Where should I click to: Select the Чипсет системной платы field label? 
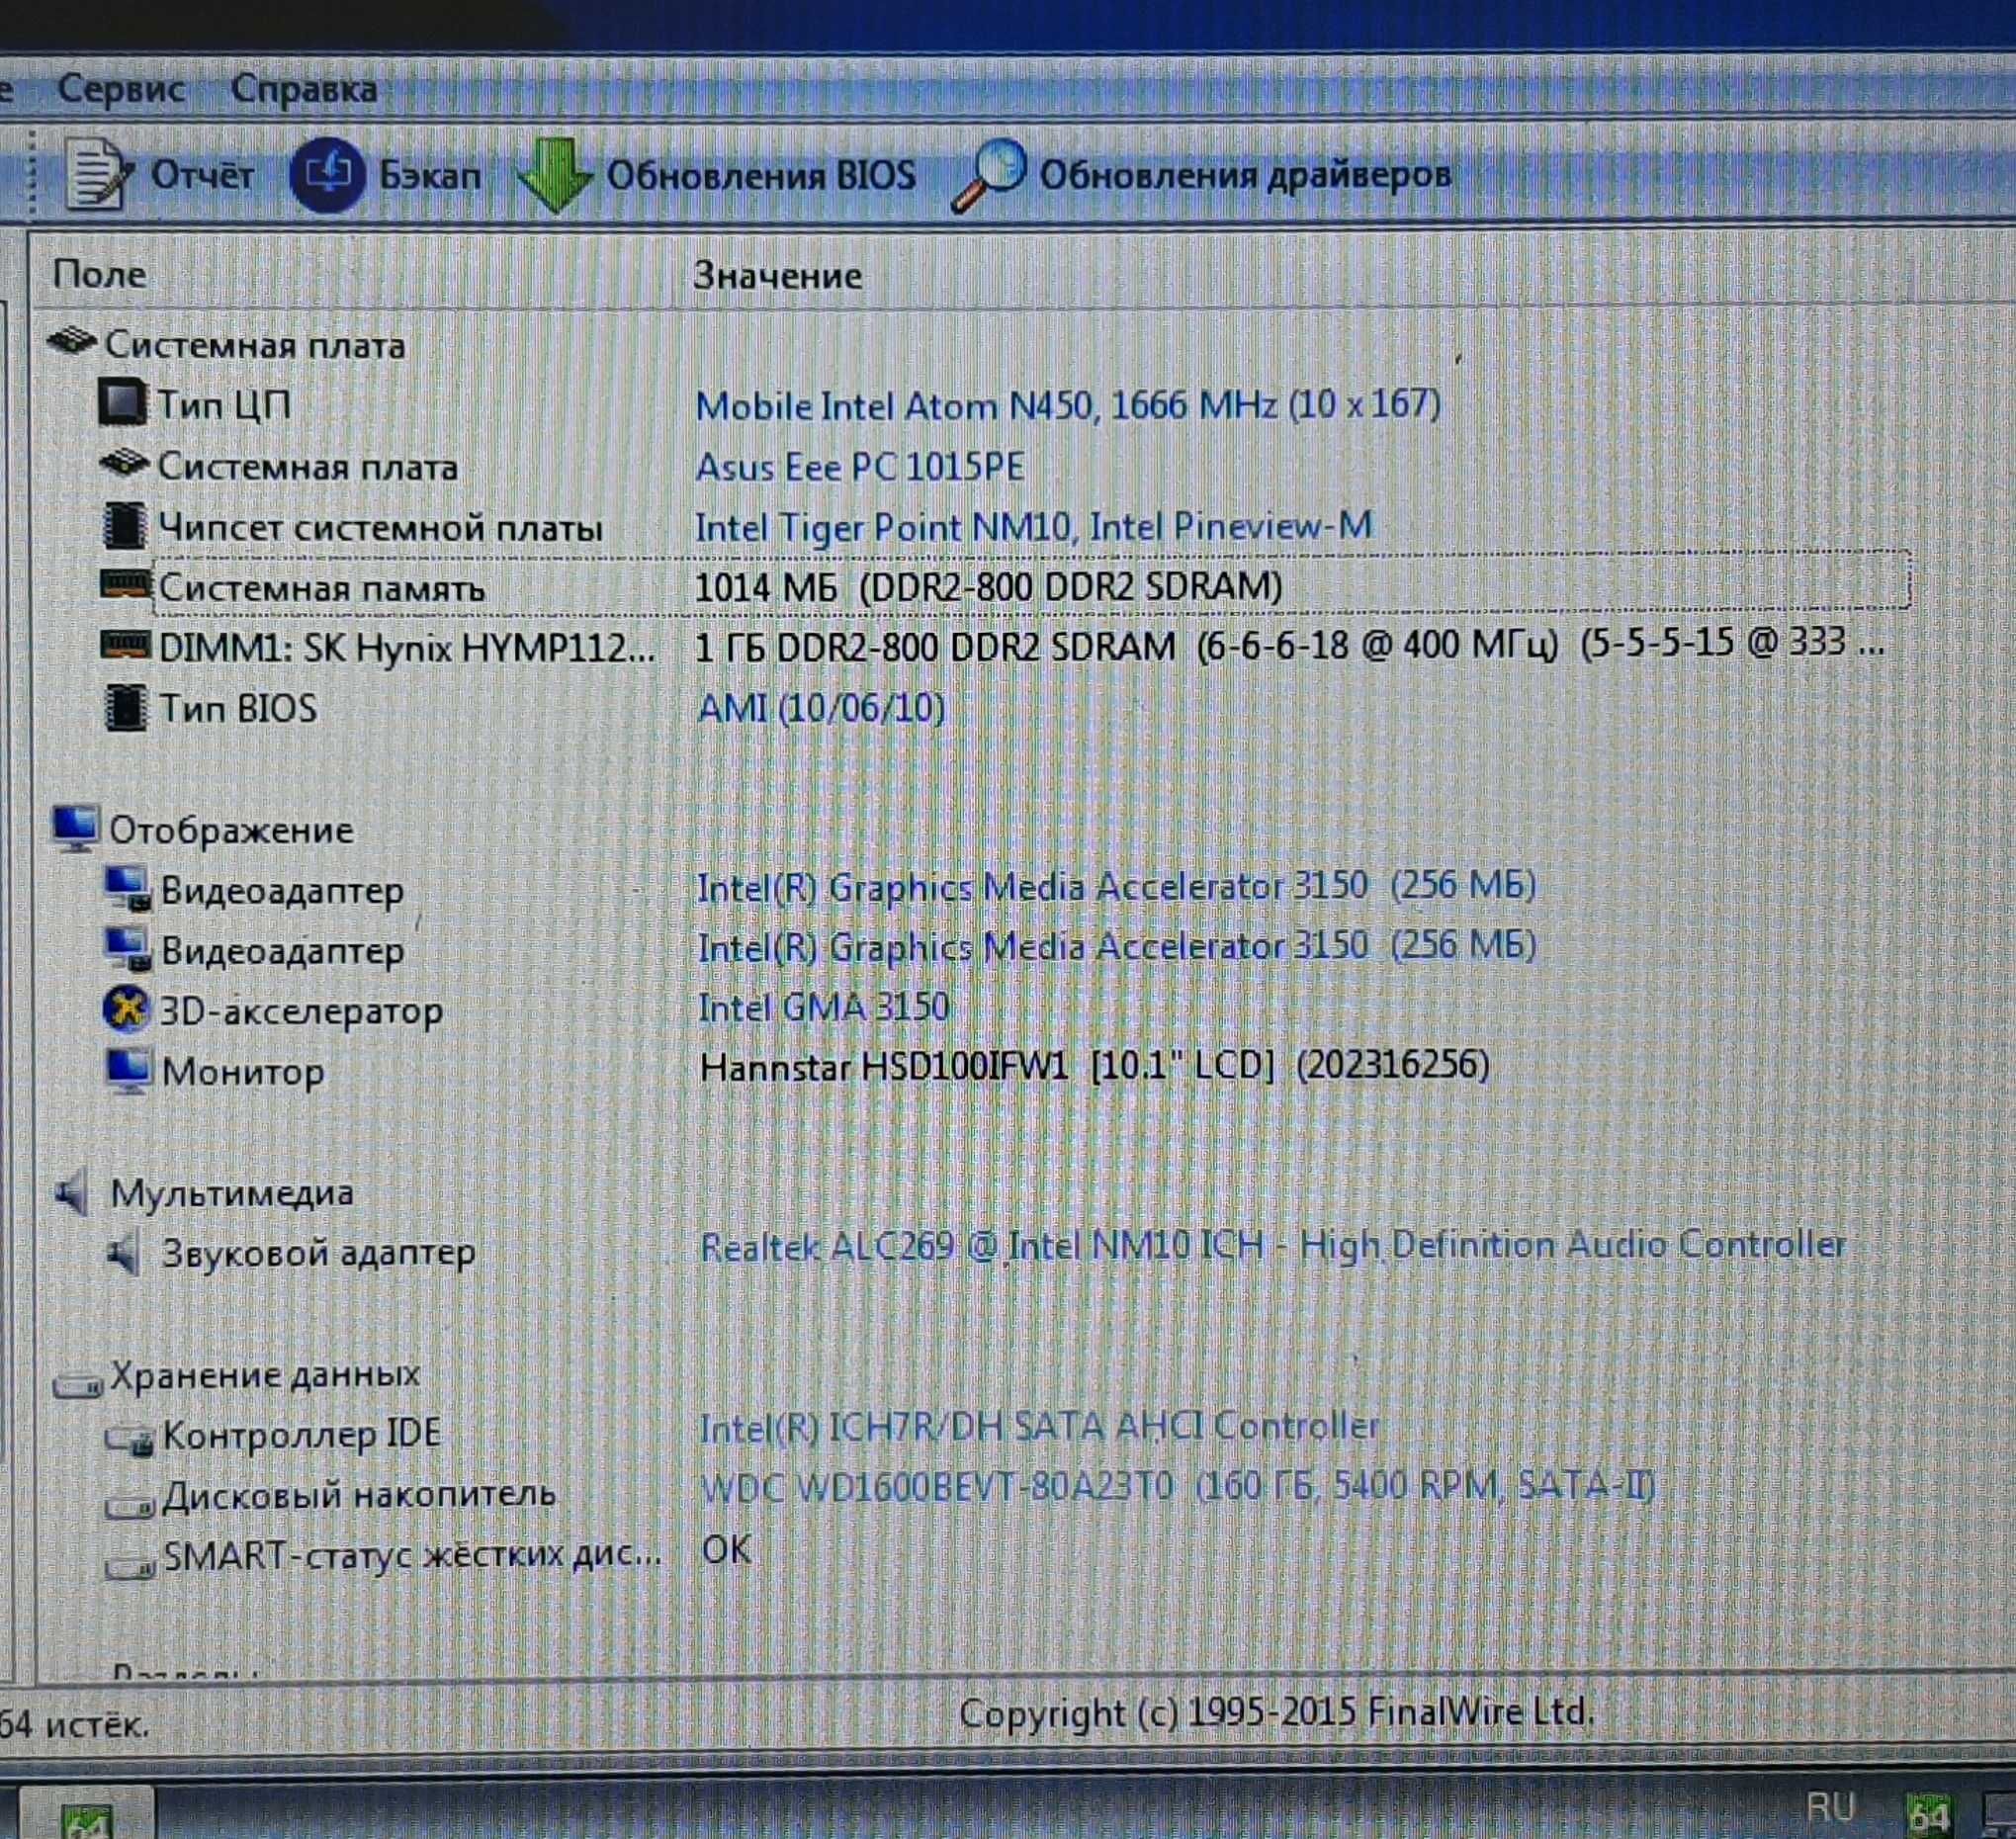381,527
